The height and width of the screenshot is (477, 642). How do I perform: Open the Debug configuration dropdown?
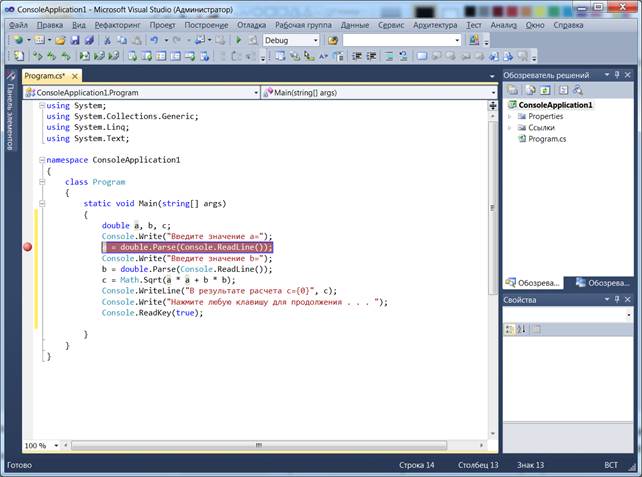315,40
